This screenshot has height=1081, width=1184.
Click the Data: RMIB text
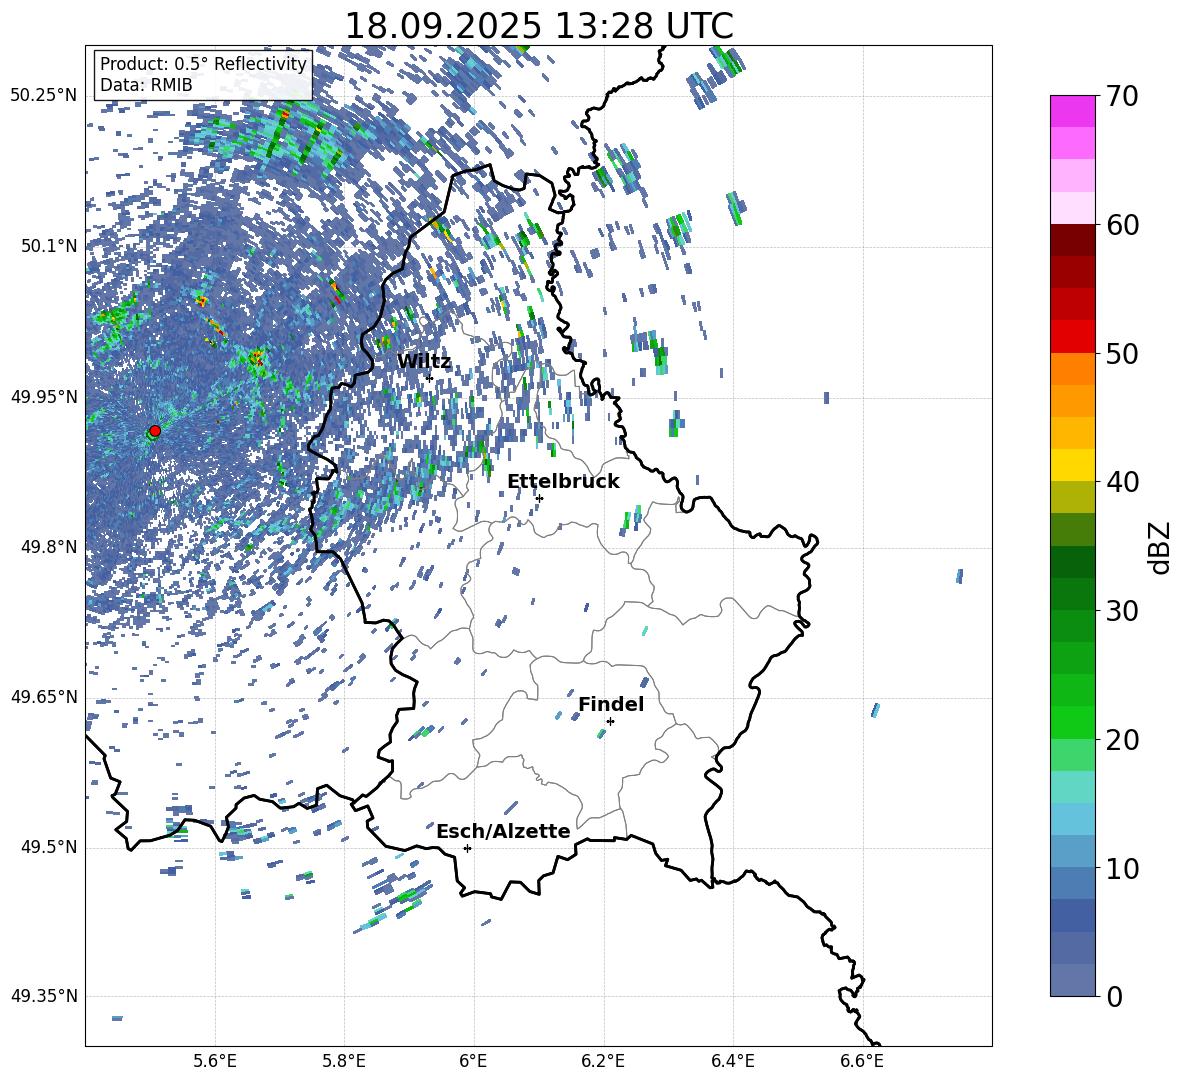tap(146, 85)
